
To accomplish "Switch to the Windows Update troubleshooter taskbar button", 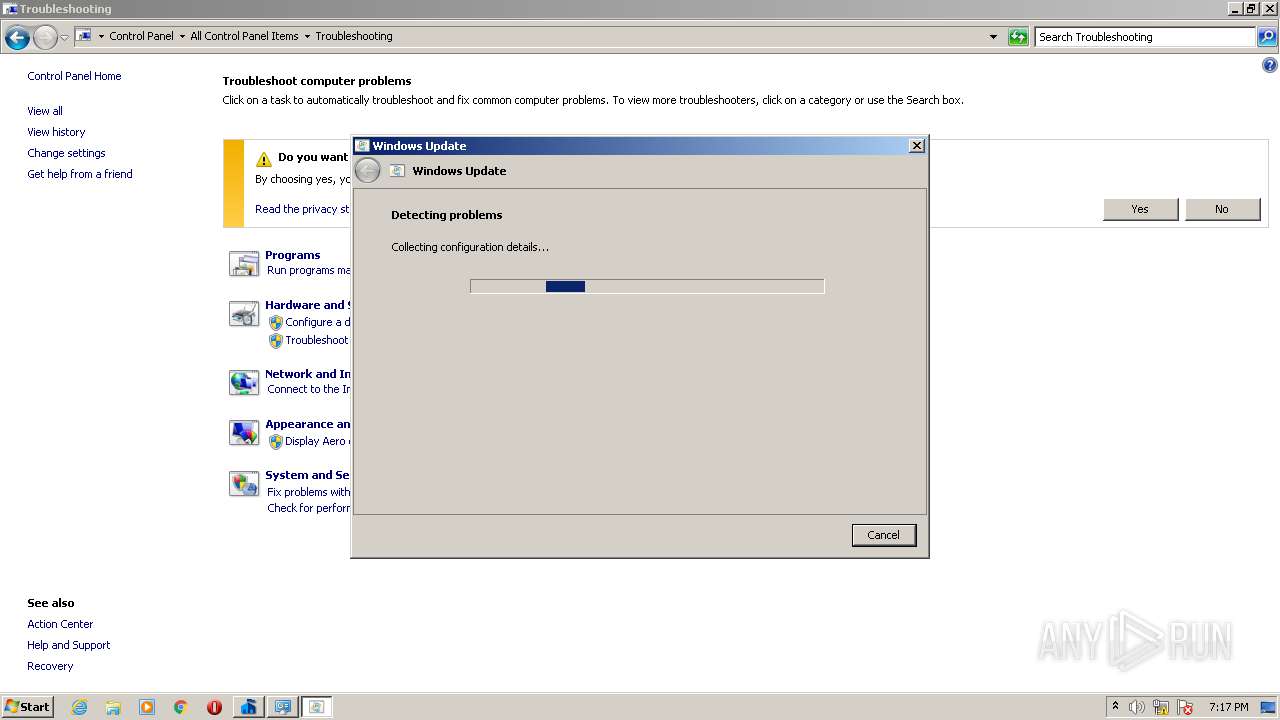I will [x=317, y=707].
